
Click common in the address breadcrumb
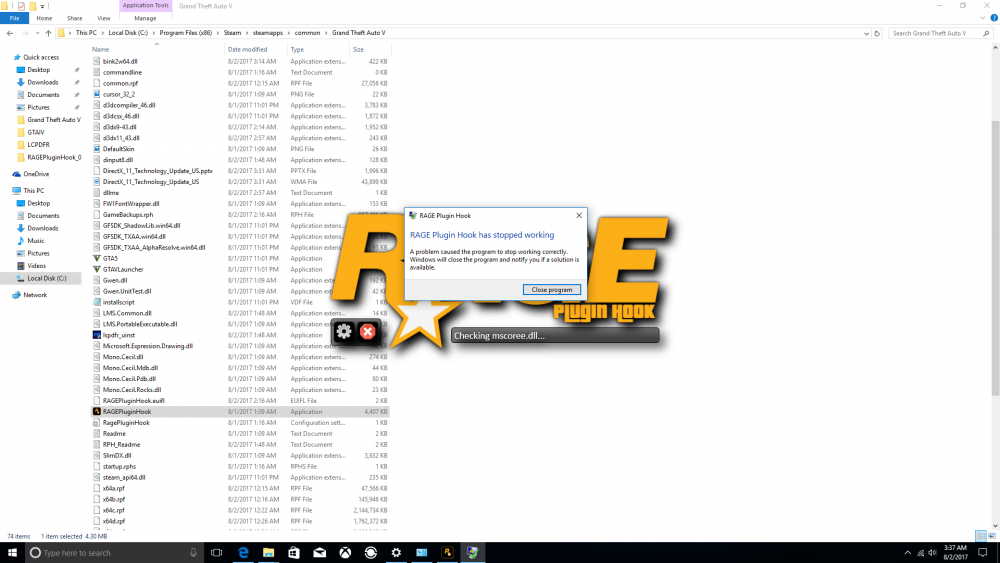[x=307, y=33]
